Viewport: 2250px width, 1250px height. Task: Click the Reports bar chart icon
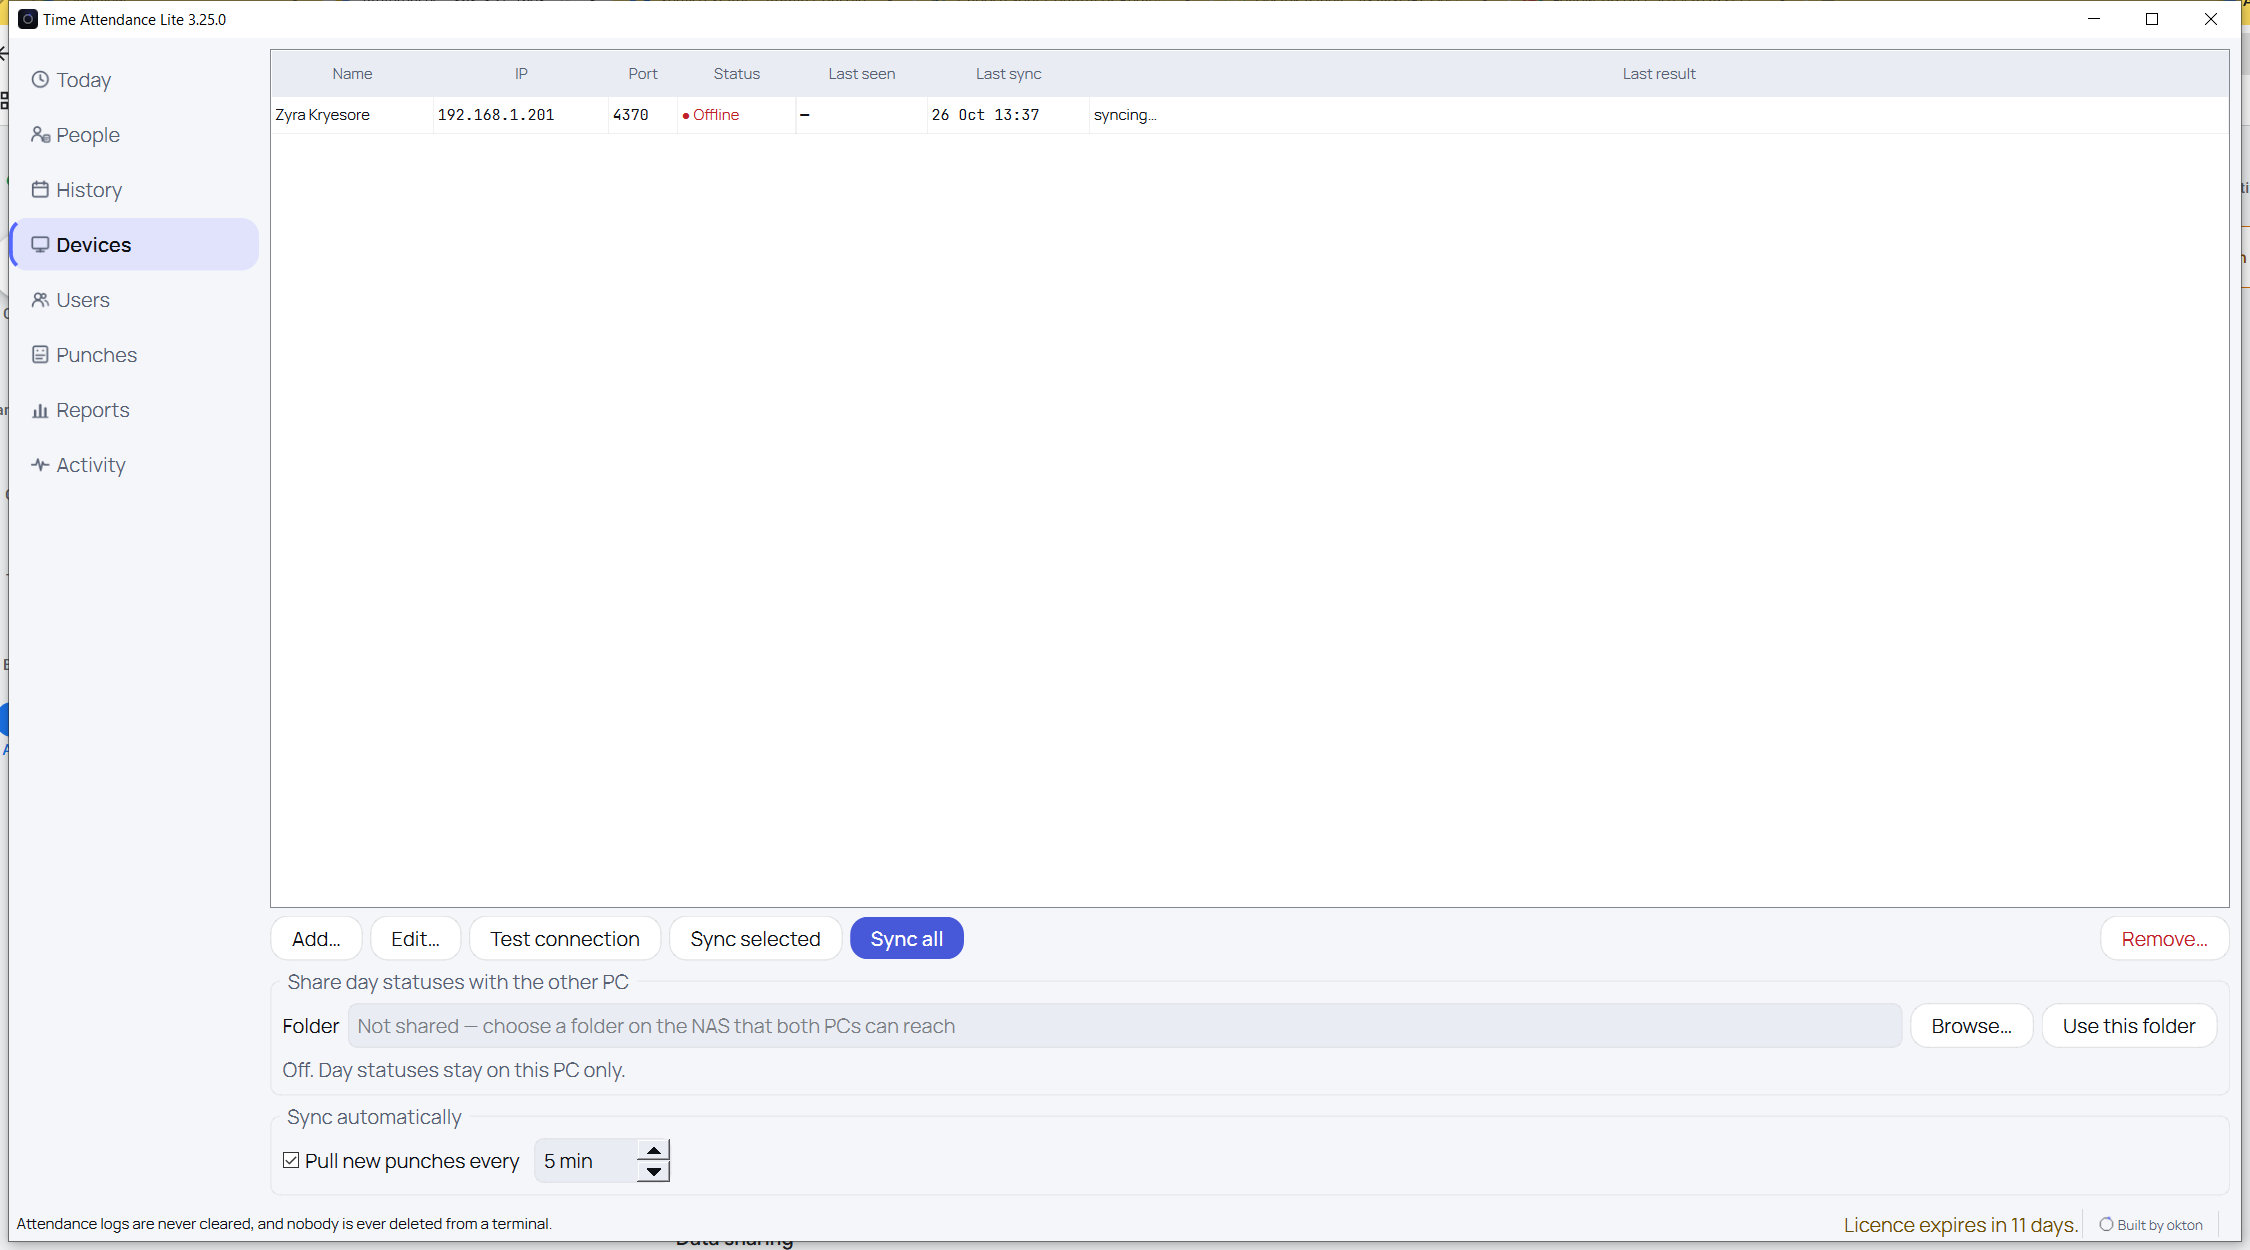(x=40, y=410)
